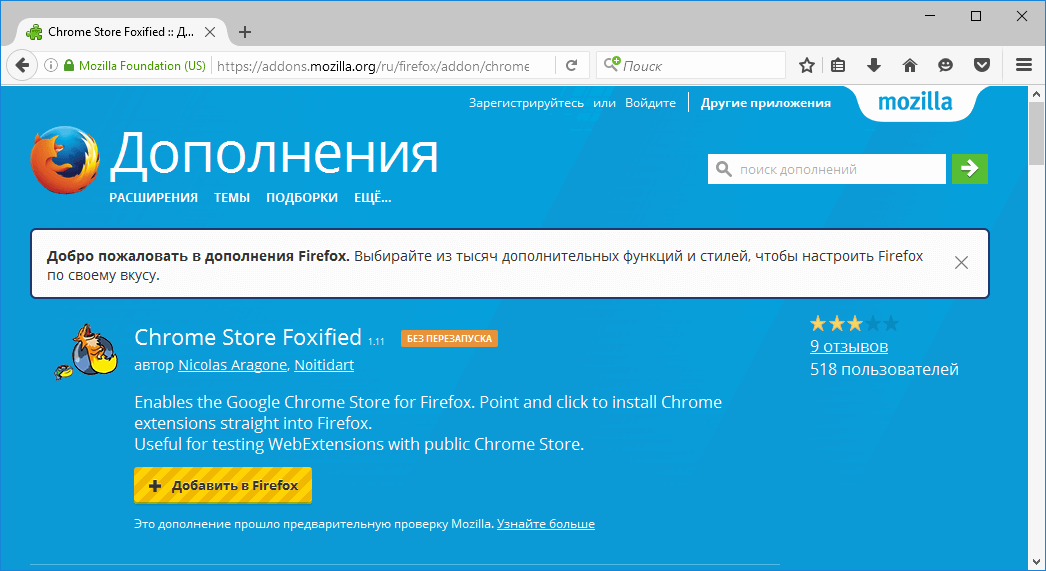Viewport: 1046px width, 571px height.
Task: Open site information via the info icon
Action: coord(51,65)
